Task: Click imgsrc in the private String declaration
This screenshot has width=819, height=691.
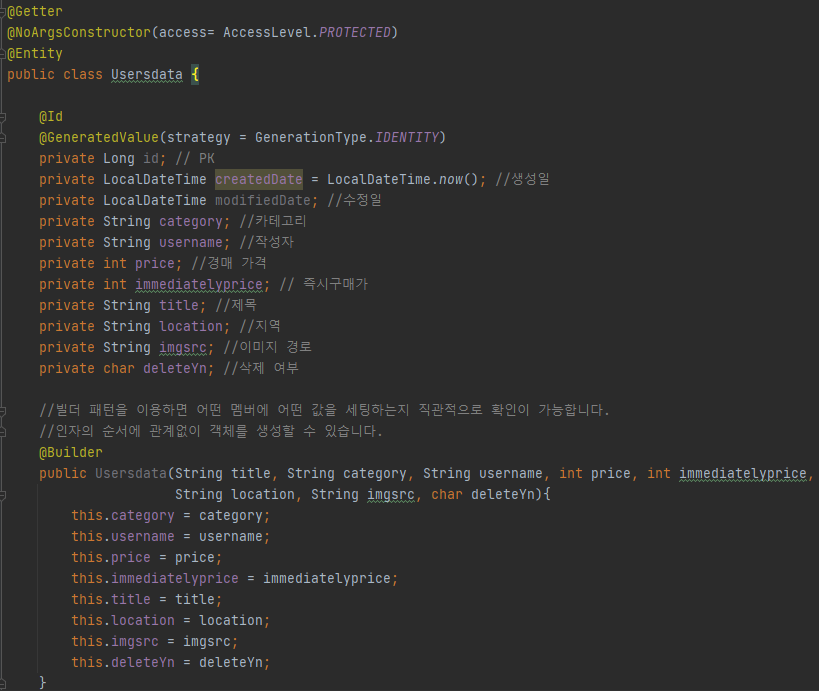Action: pyautogui.click(x=183, y=347)
